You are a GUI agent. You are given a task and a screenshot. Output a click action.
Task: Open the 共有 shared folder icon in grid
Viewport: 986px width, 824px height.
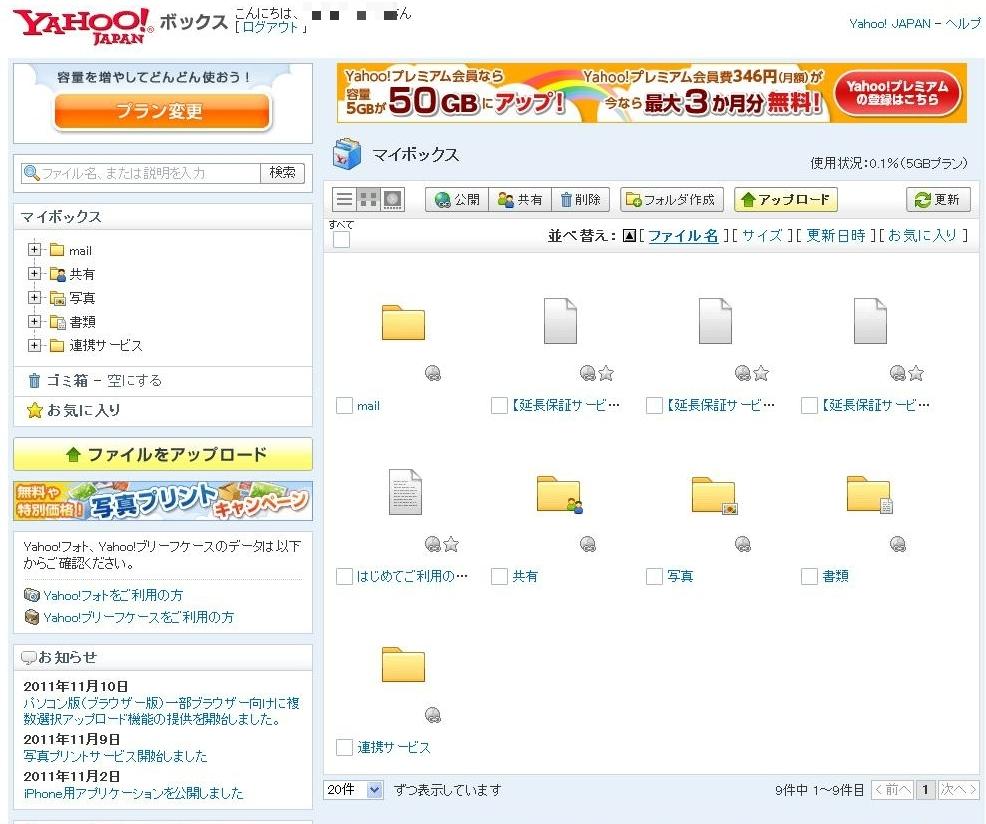pos(559,494)
